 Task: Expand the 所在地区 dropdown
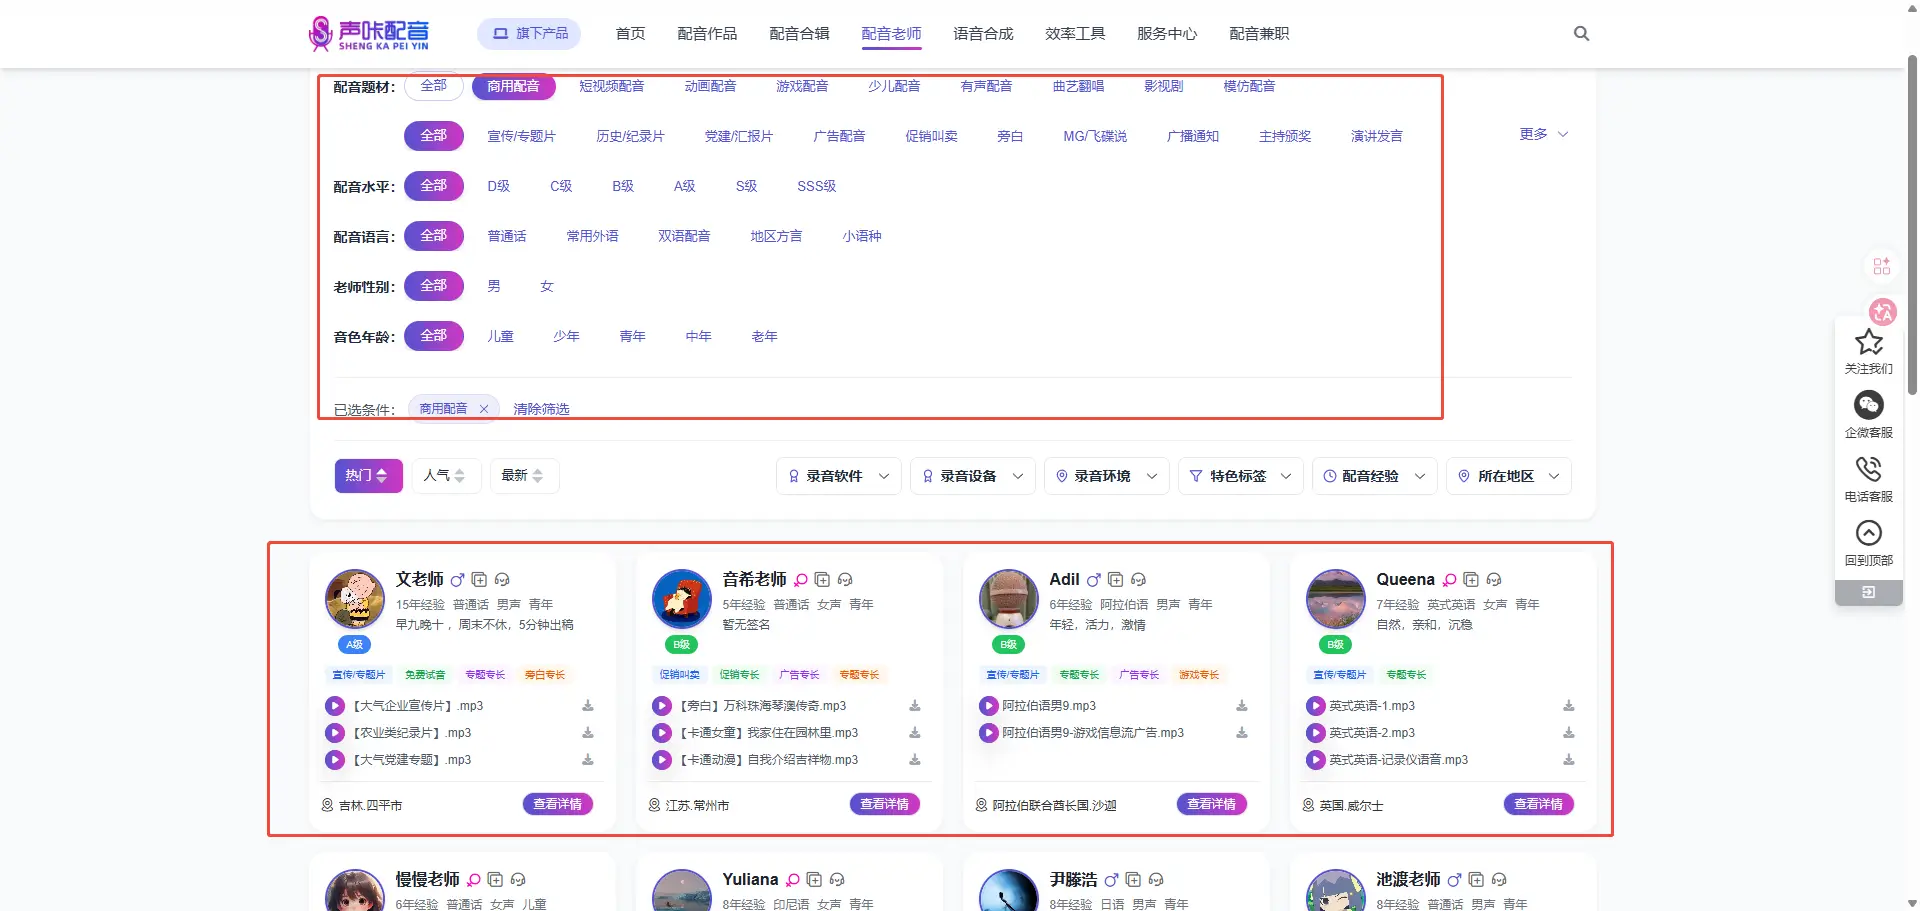click(x=1508, y=476)
